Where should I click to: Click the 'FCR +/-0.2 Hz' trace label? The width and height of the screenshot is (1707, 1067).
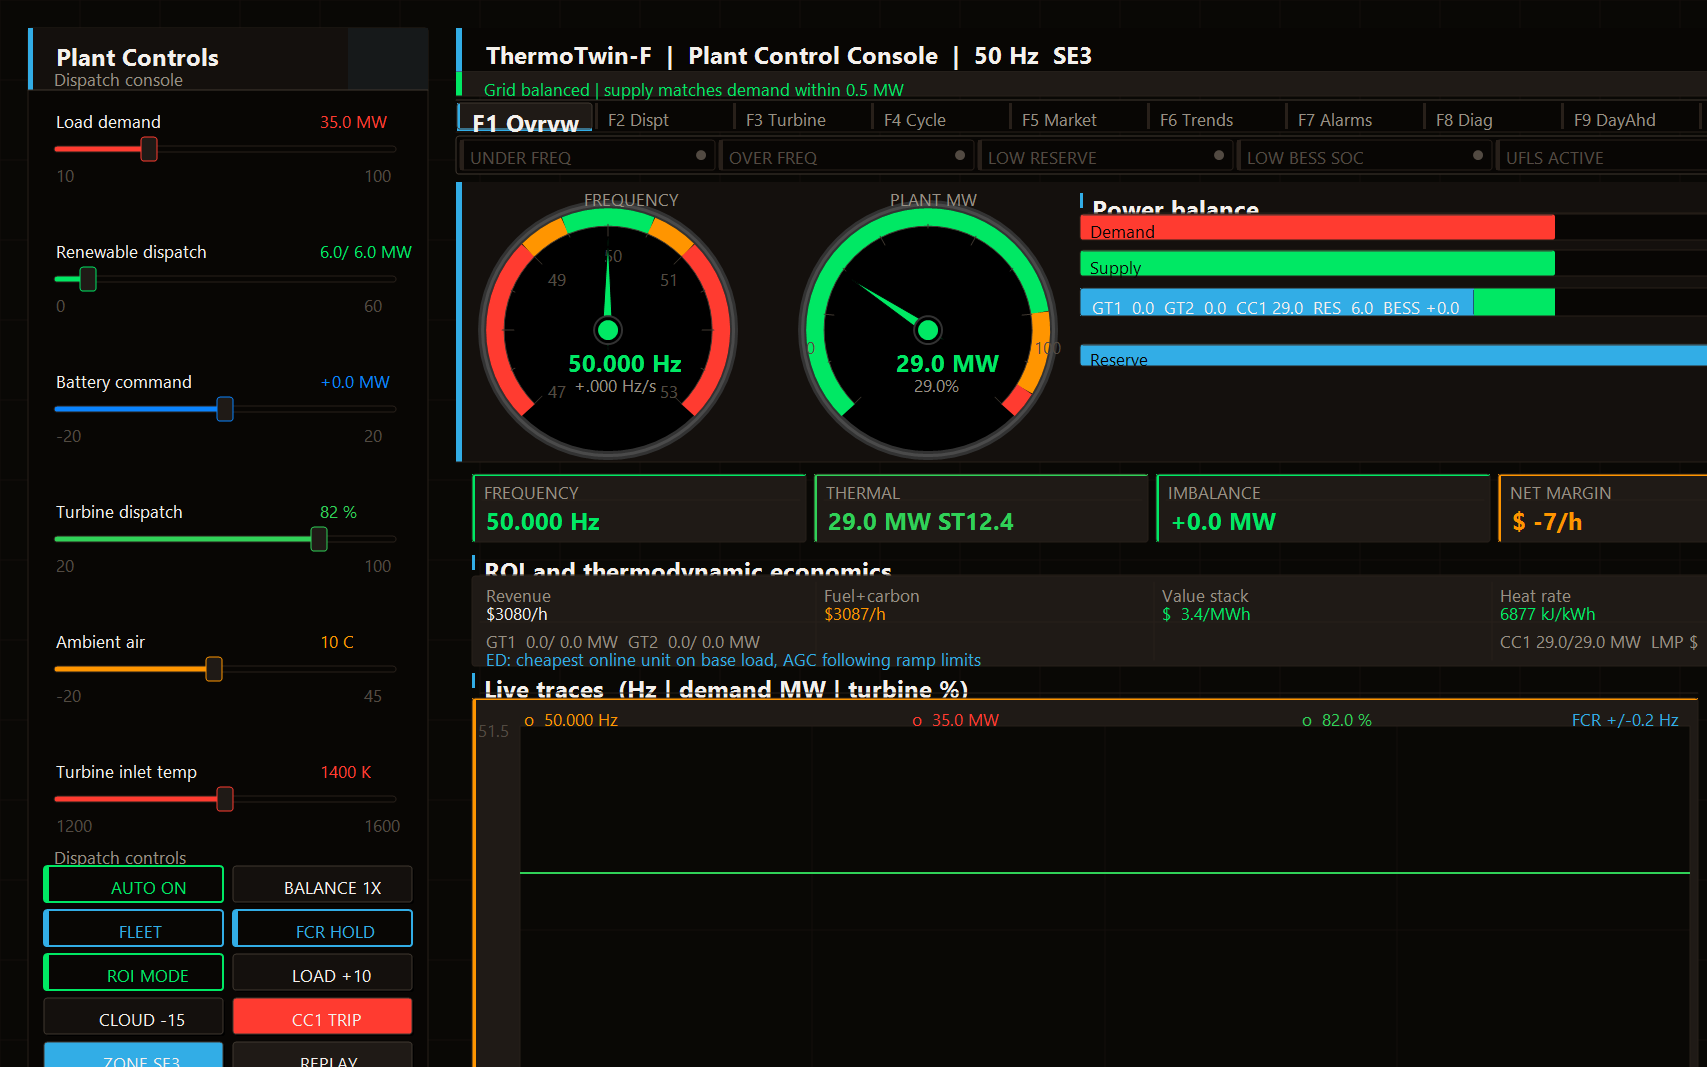pyautogui.click(x=1625, y=720)
